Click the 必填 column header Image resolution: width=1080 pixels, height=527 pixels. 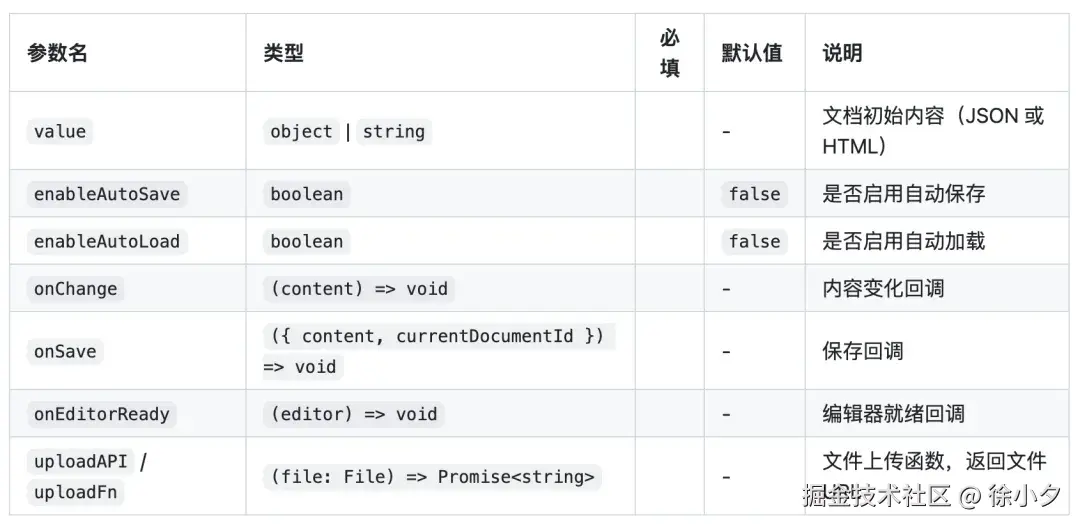pyautogui.click(x=669, y=53)
